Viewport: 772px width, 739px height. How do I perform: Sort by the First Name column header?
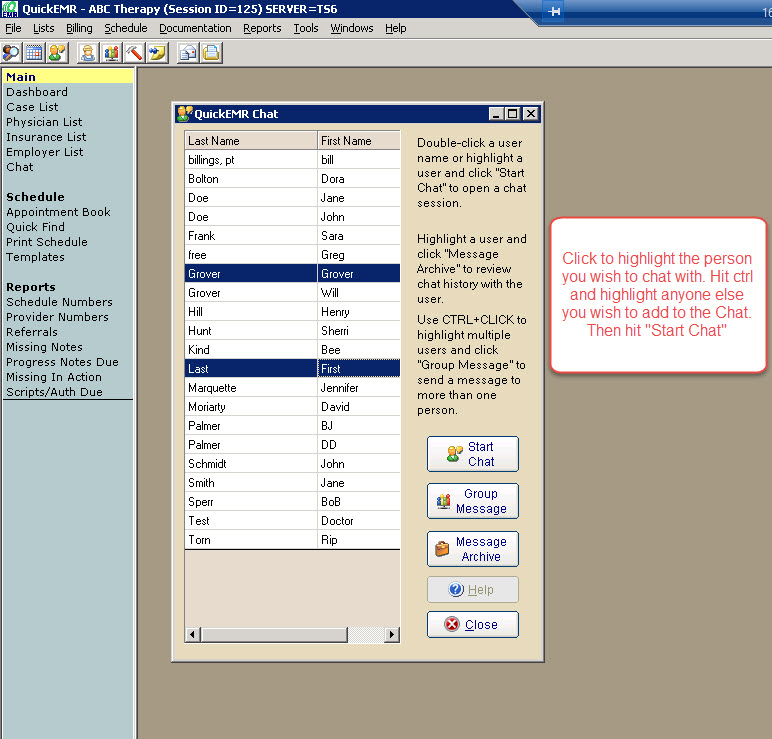click(359, 141)
